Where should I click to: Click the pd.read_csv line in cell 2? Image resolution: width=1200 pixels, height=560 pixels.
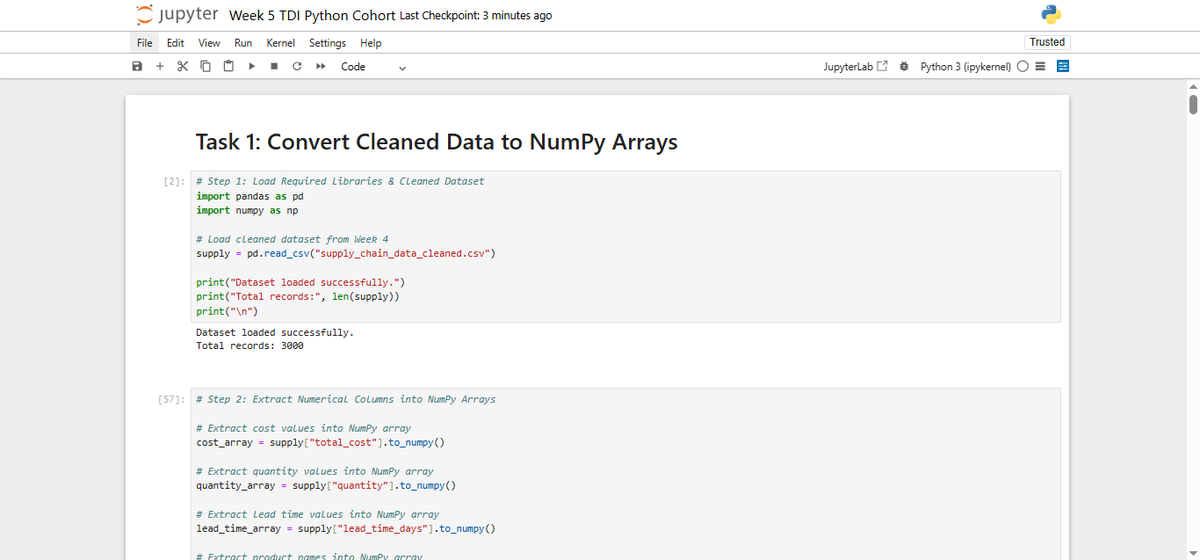346,253
